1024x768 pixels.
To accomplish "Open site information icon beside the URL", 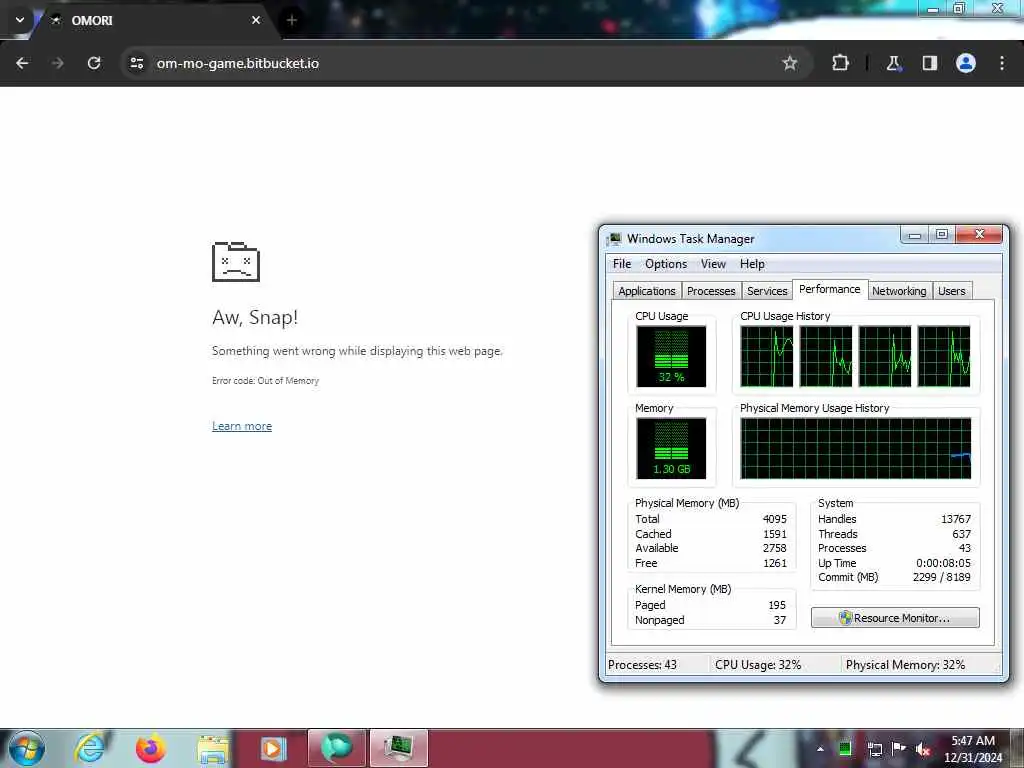I will pos(136,63).
